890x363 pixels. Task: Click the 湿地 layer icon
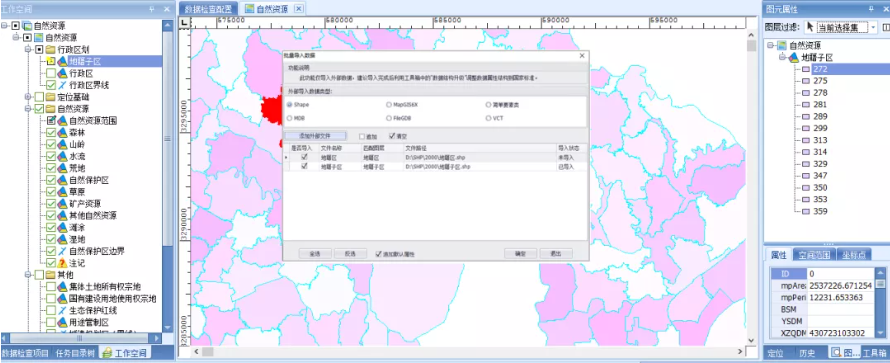click(x=62, y=239)
